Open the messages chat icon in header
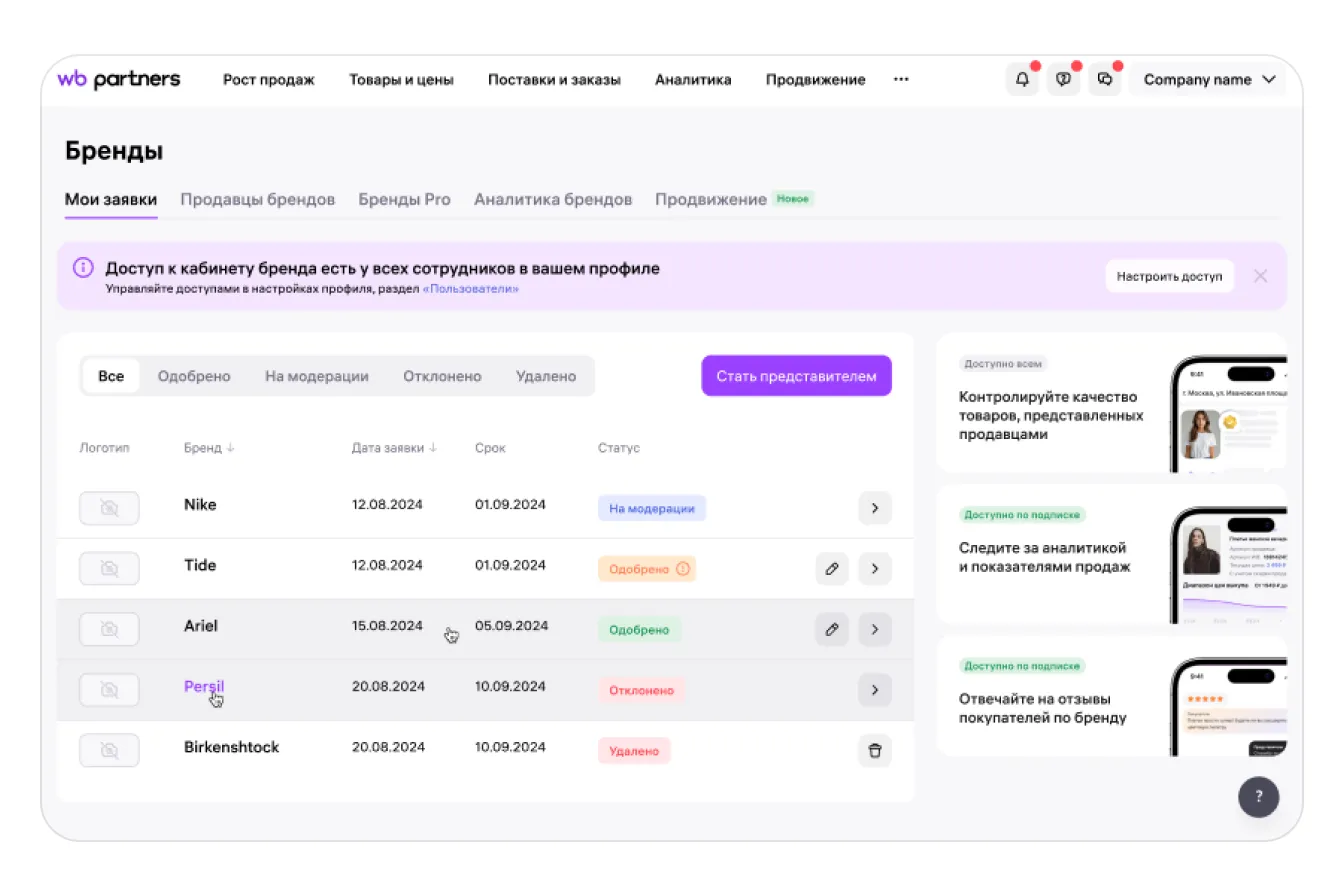 [1105, 80]
